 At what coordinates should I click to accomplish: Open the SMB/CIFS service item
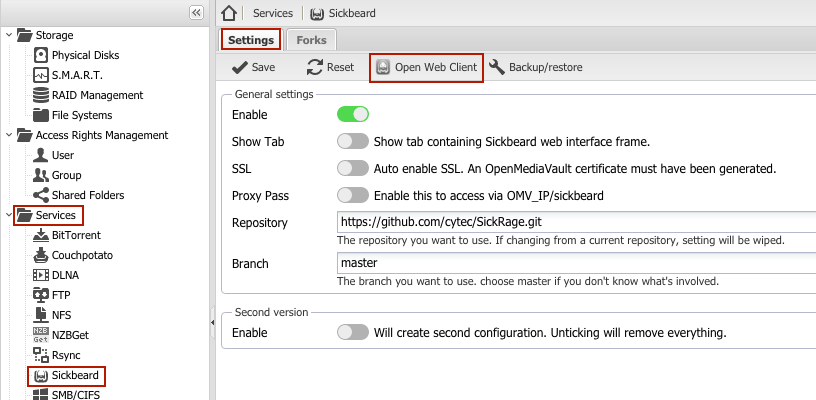[x=75, y=394]
